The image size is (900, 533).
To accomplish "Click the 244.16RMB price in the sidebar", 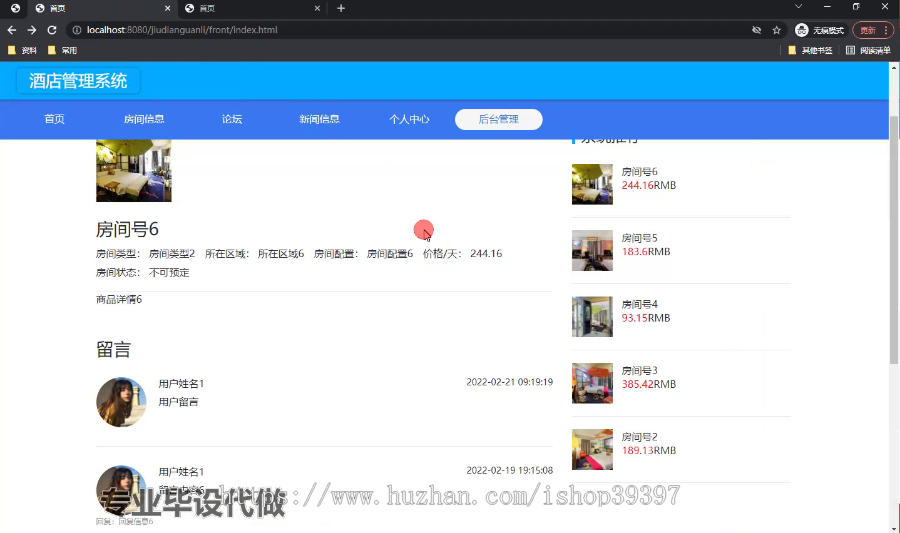I will pos(649,185).
